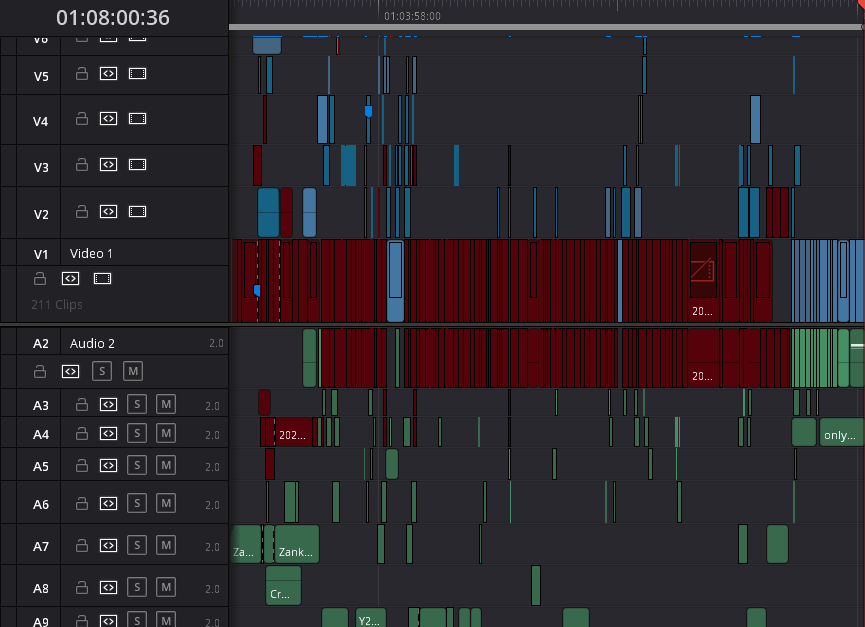Select the 'only...' audio clip on A4
This screenshot has width=865, height=627.
(841, 432)
